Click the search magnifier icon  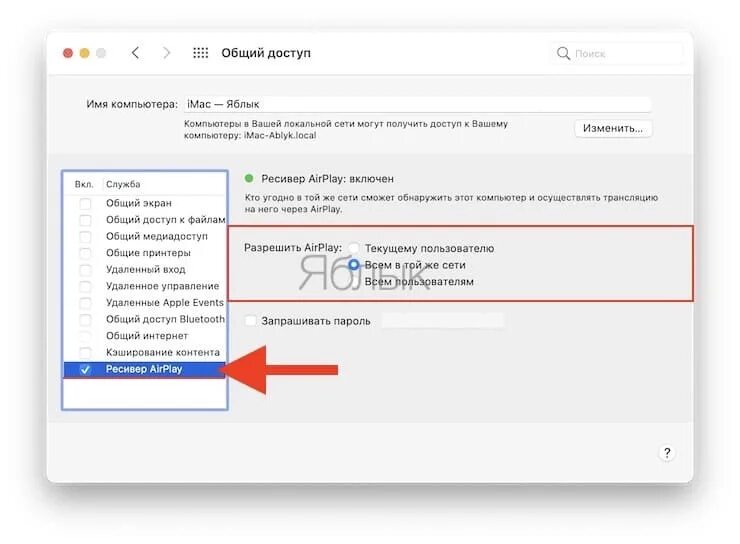(563, 53)
